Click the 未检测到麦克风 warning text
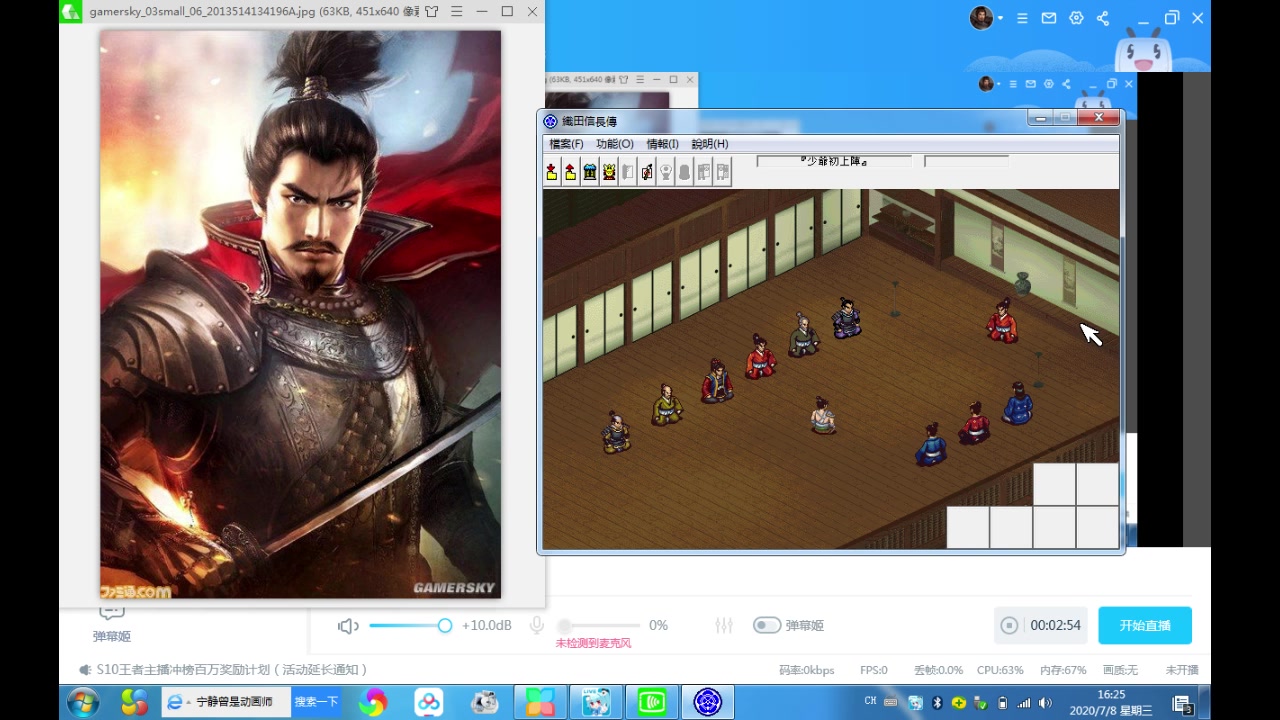Screen dimensions: 1280x720 click(x=593, y=643)
